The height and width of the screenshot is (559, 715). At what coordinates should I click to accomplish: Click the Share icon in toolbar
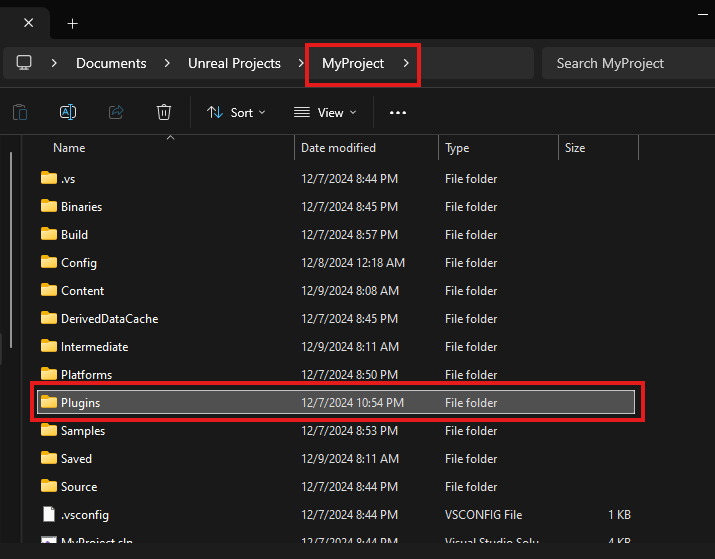[x=116, y=112]
